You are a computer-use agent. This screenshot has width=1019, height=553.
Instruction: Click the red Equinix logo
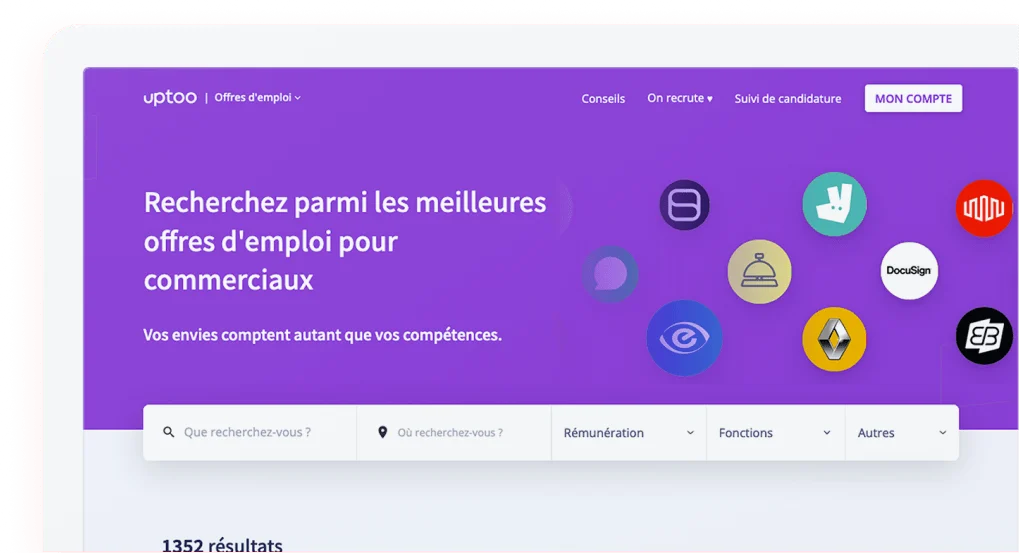pos(984,208)
